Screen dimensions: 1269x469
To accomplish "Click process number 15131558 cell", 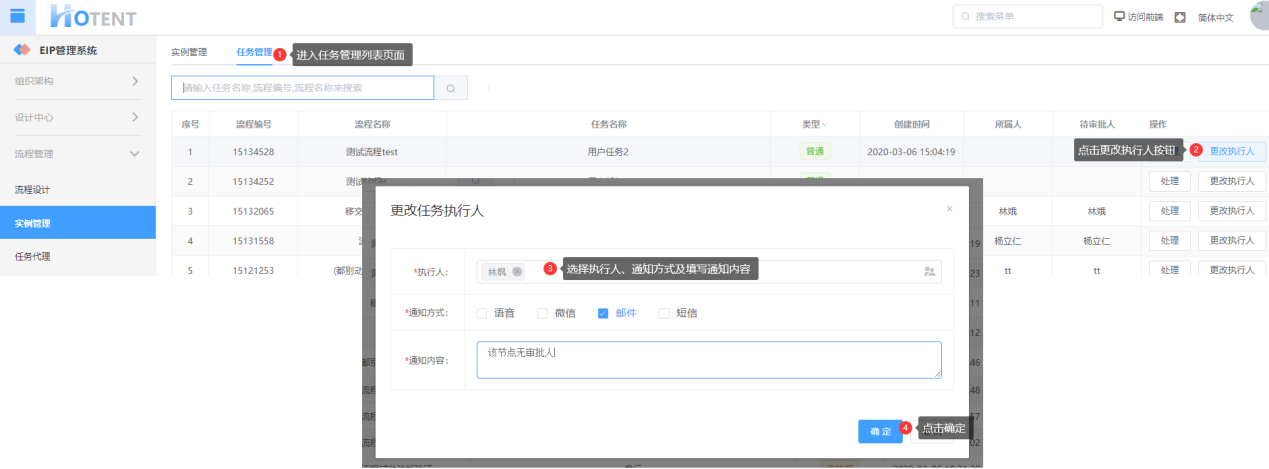I will tap(253, 241).
